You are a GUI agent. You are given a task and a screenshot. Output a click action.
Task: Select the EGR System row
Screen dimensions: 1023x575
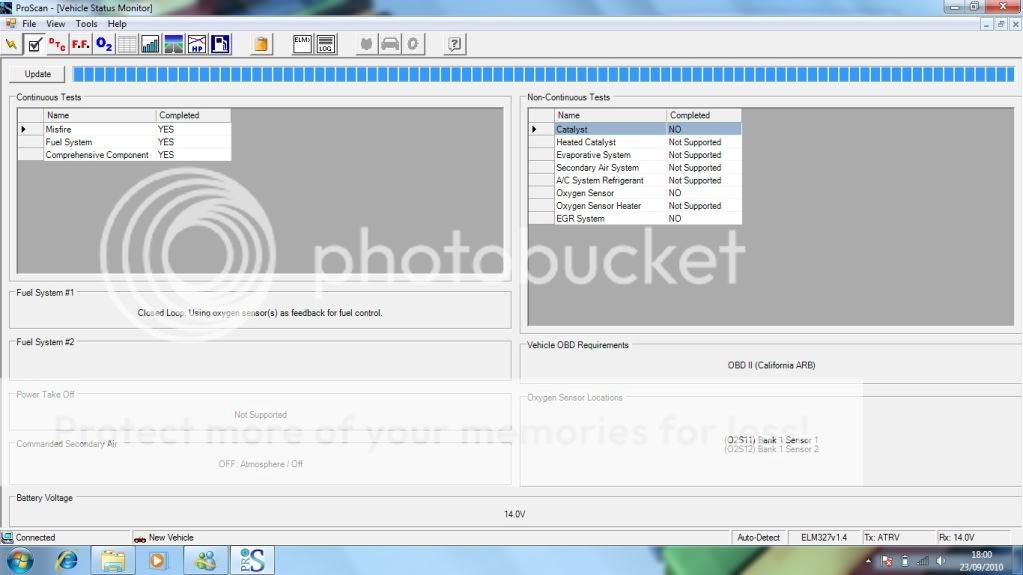click(635, 218)
